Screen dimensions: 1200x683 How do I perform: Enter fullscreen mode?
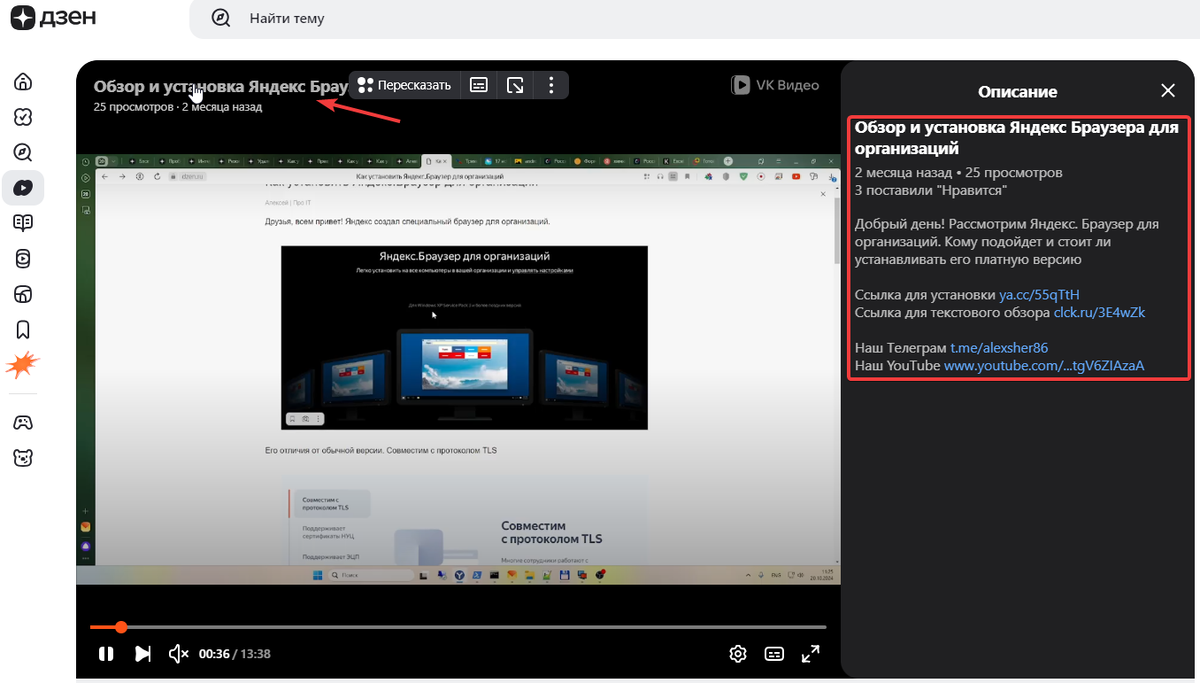pos(811,654)
